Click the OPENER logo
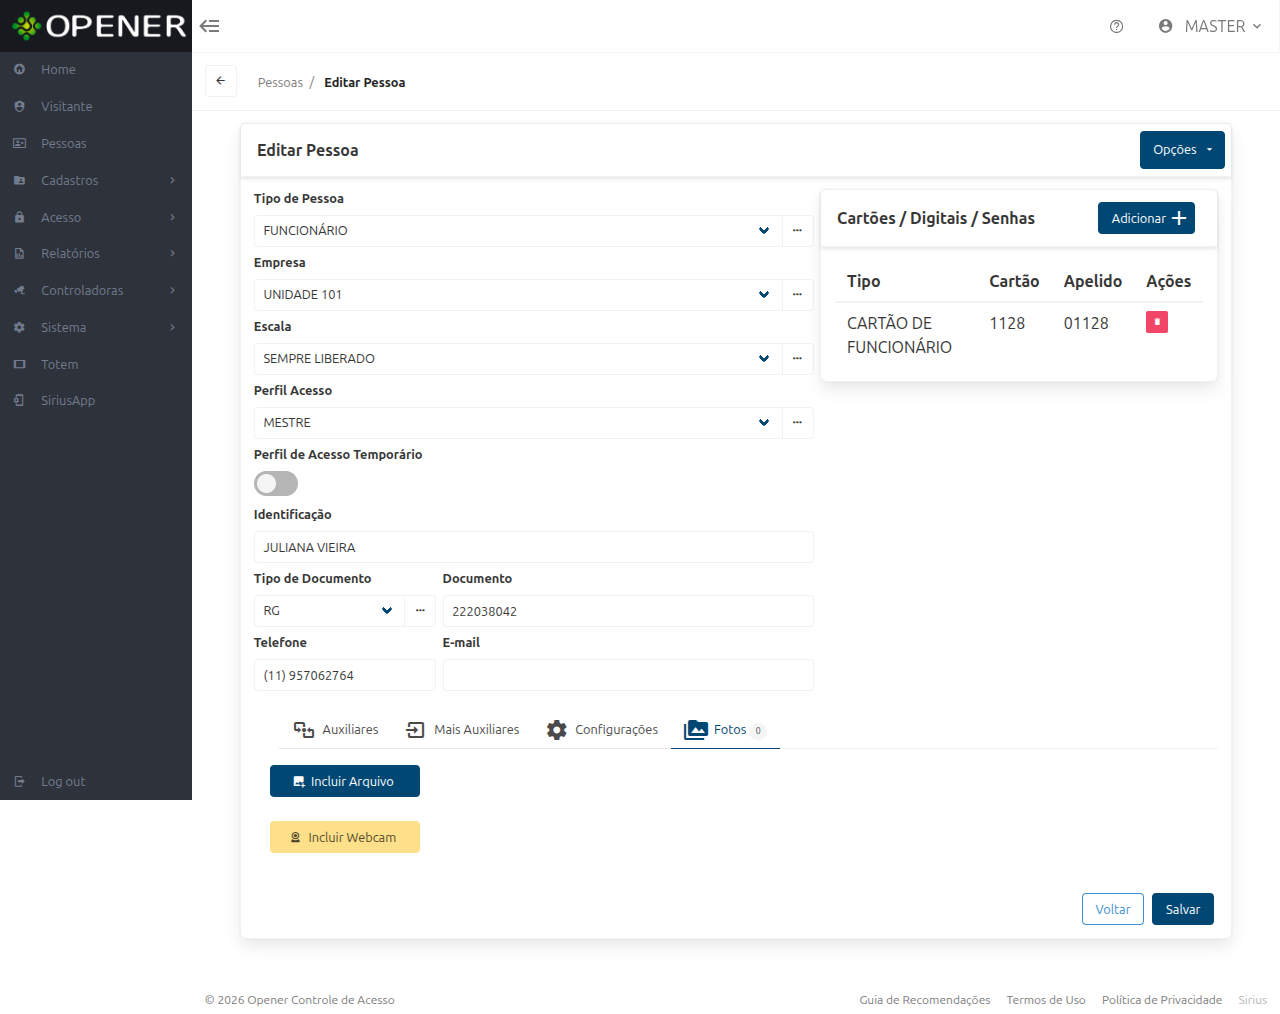This screenshot has height=1014, width=1280. click(x=99, y=26)
